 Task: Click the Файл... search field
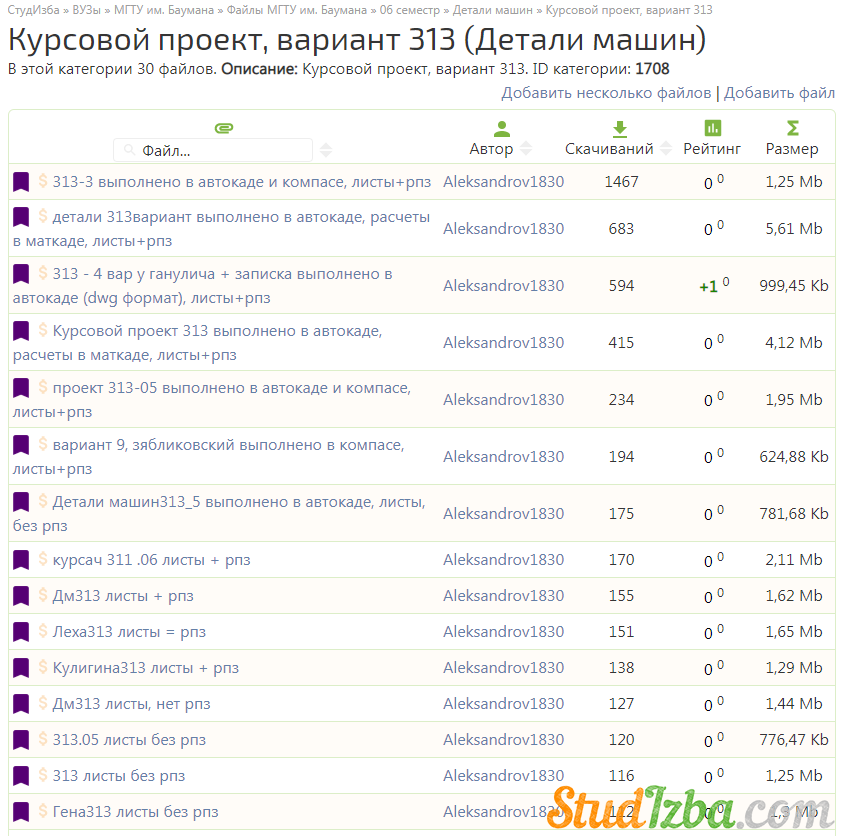213,150
